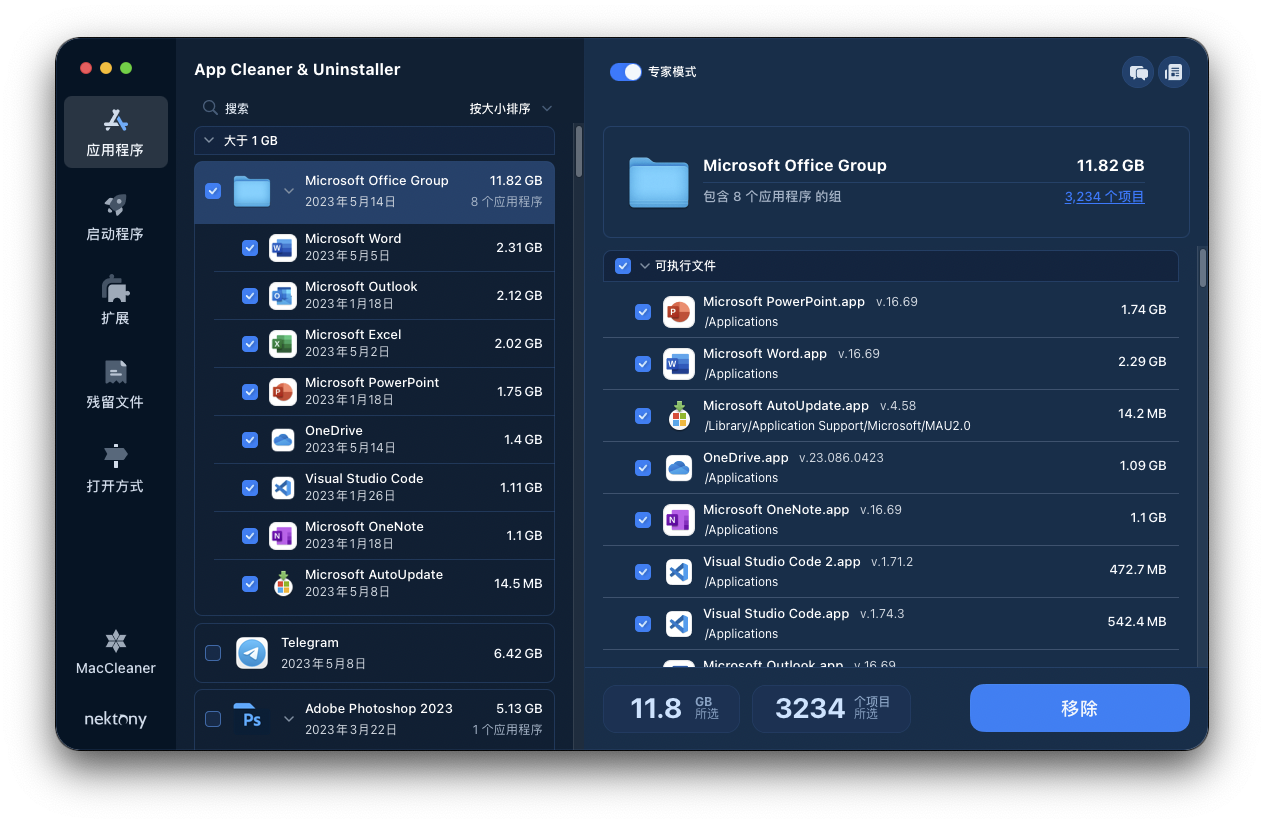Open the 扩展 sidebar tab

(116, 300)
